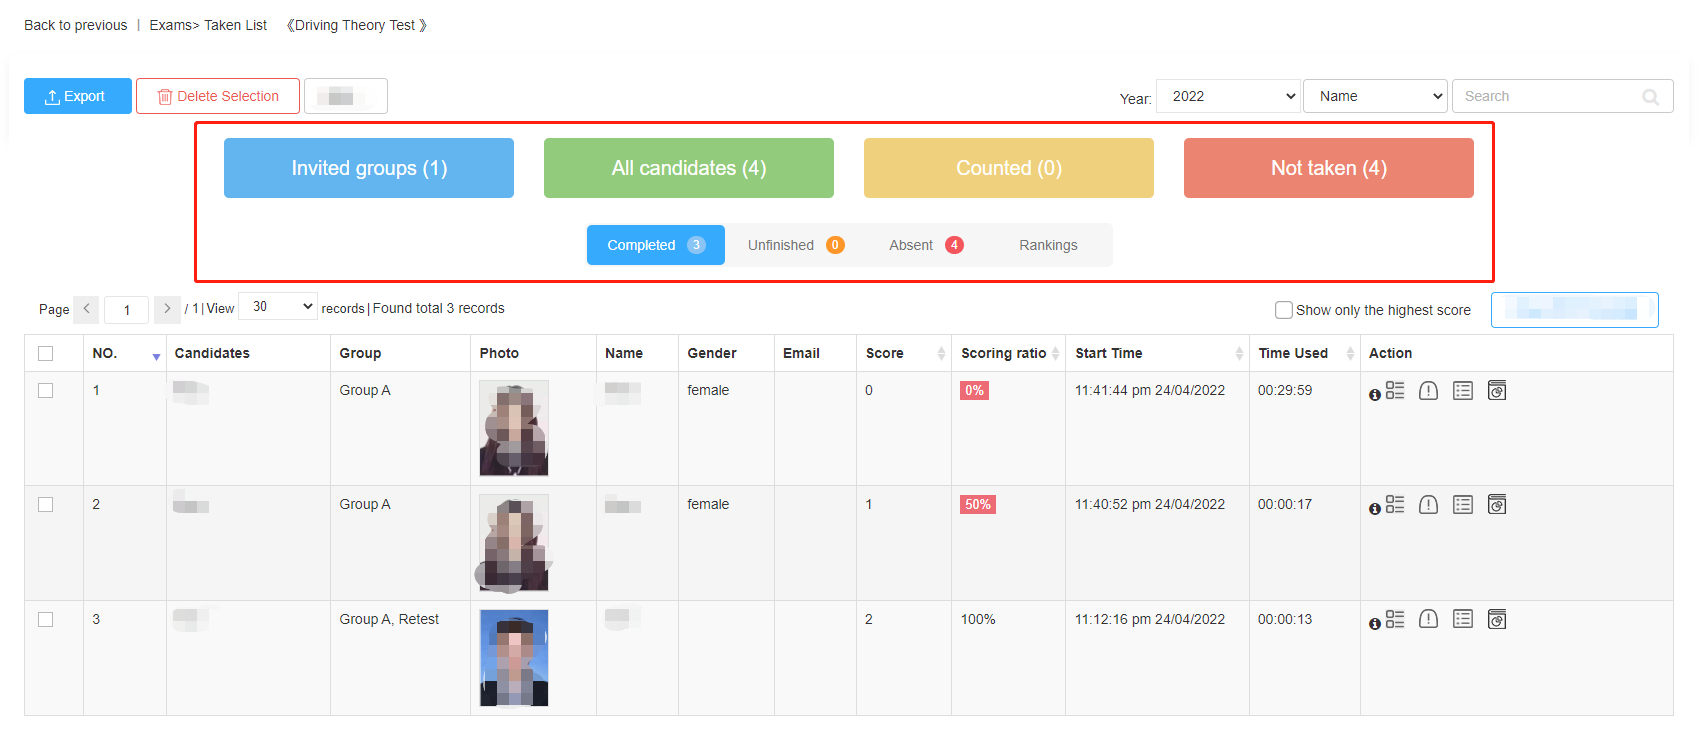Enable Show only the highest score
This screenshot has height=740, width=1702.
(1284, 310)
